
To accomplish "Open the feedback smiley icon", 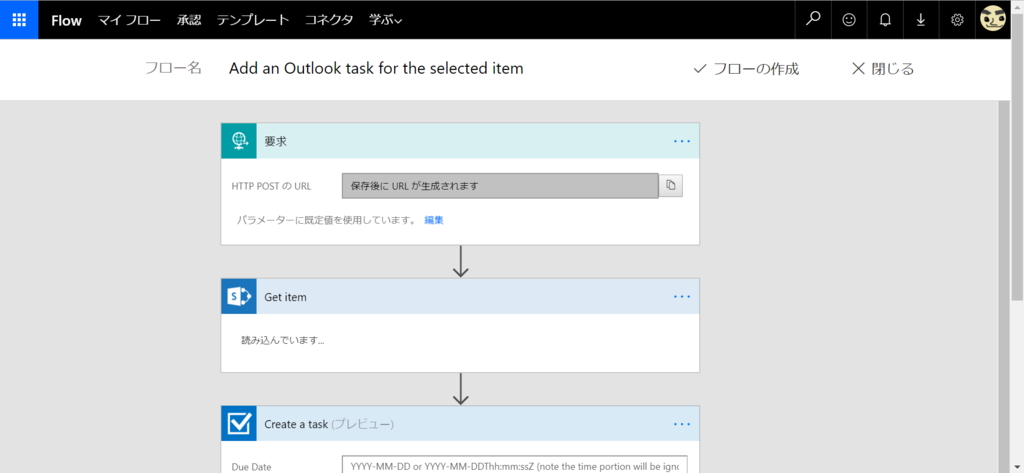I will [848, 20].
